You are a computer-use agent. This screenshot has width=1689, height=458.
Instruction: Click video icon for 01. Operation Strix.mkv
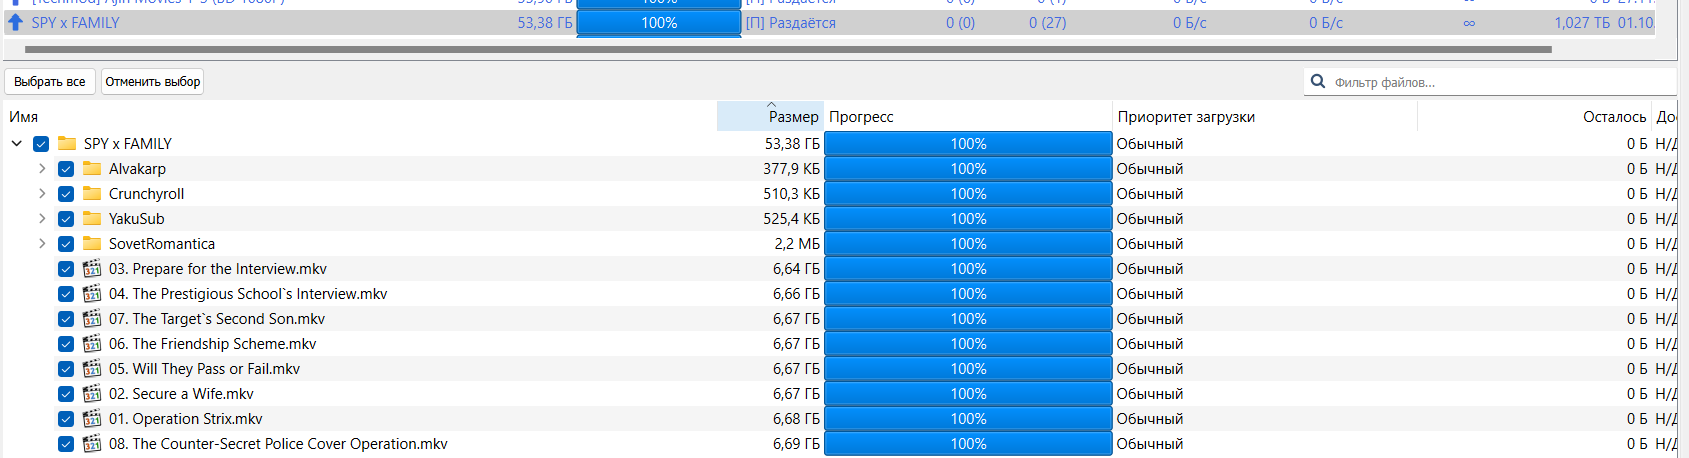tap(92, 419)
